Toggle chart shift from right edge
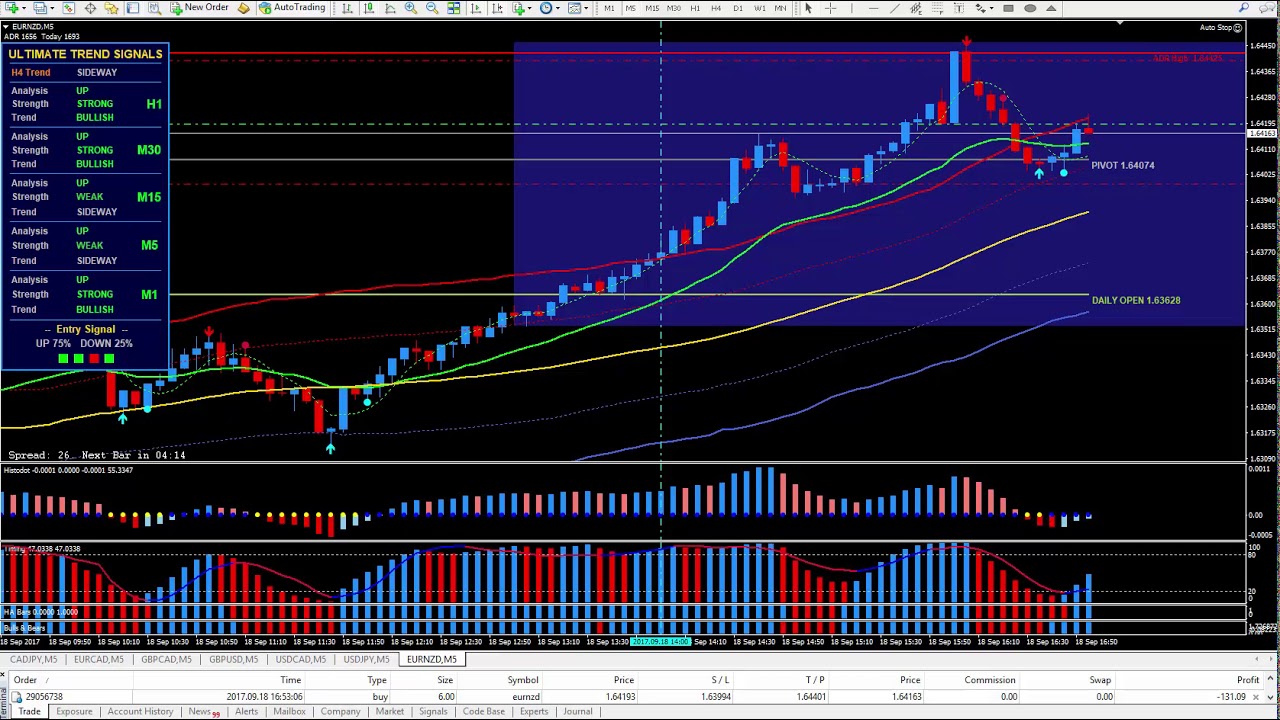Screen dimensions: 1280x720 pyautogui.click(x=496, y=8)
